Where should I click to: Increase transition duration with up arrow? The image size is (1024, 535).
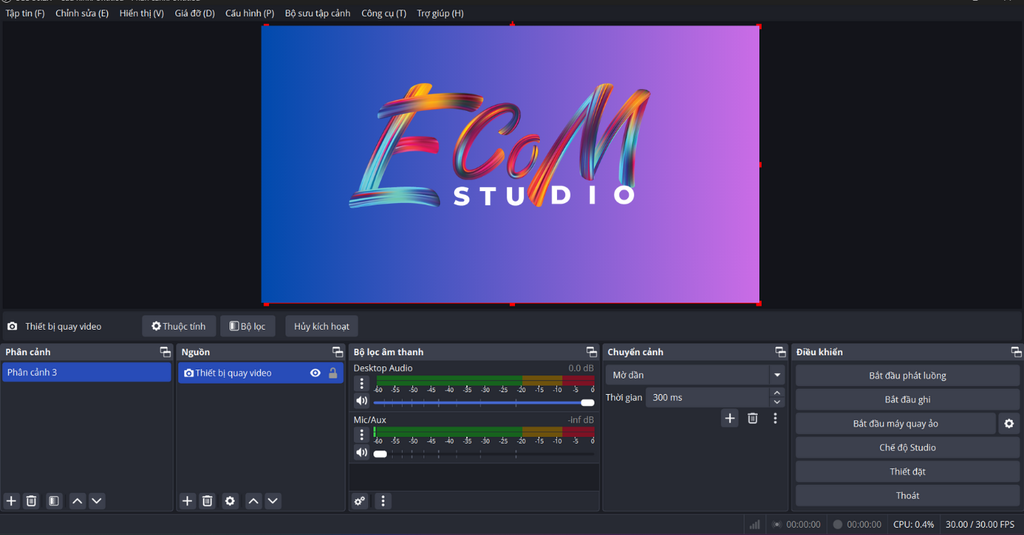pyautogui.click(x=777, y=393)
